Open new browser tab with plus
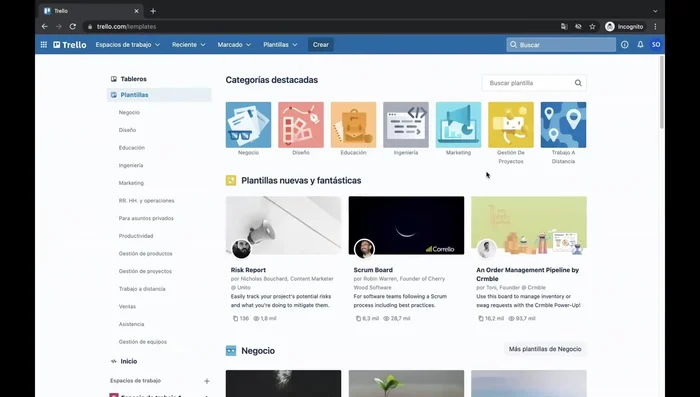Image resolution: width=700 pixels, height=397 pixels. pos(153,11)
